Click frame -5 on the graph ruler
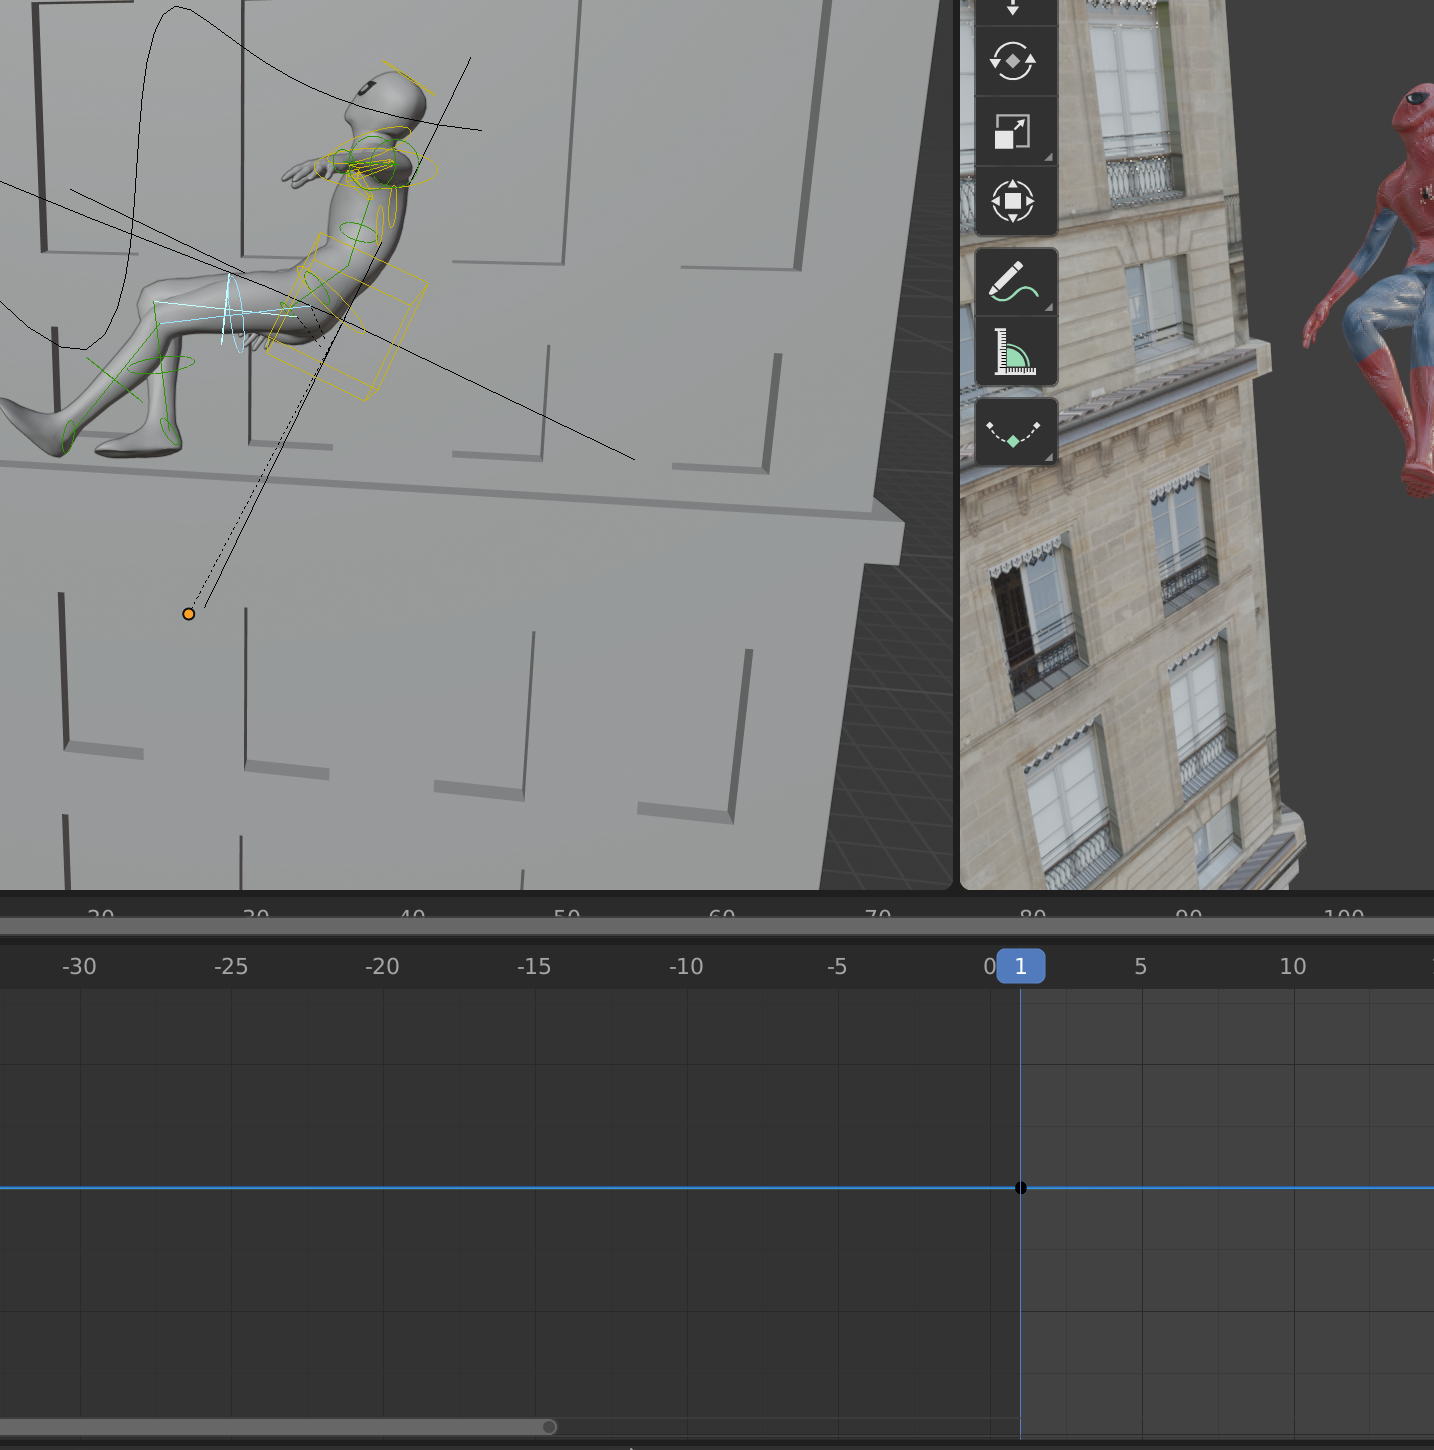This screenshot has width=1434, height=1450. [837, 966]
